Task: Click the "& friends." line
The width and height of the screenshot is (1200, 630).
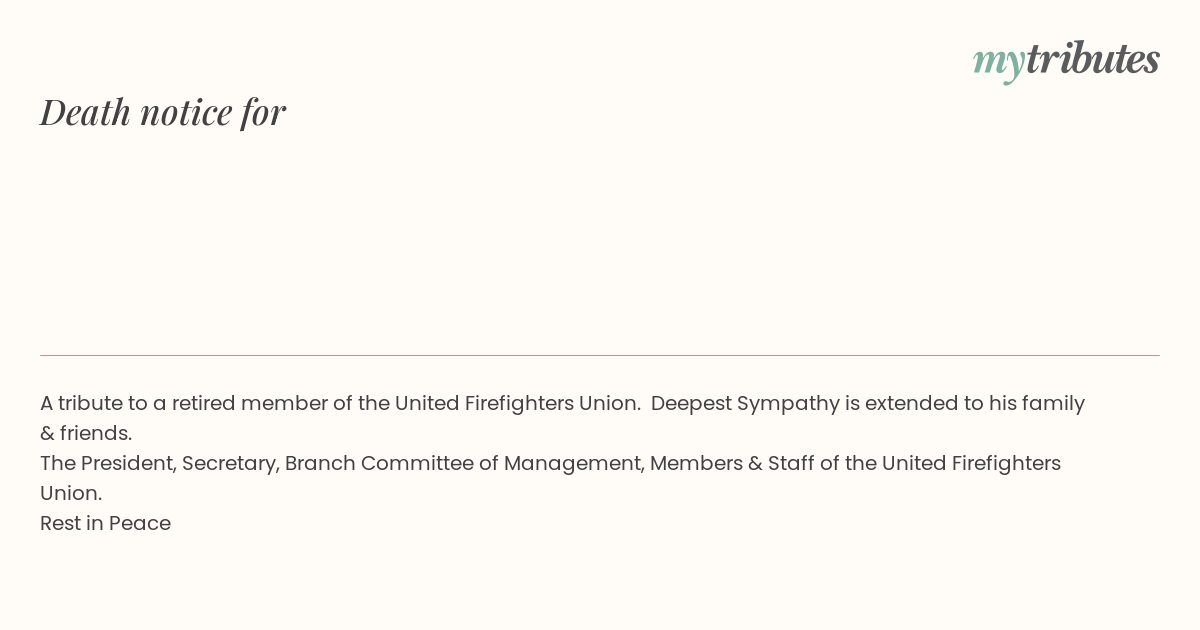Action: [x=86, y=433]
